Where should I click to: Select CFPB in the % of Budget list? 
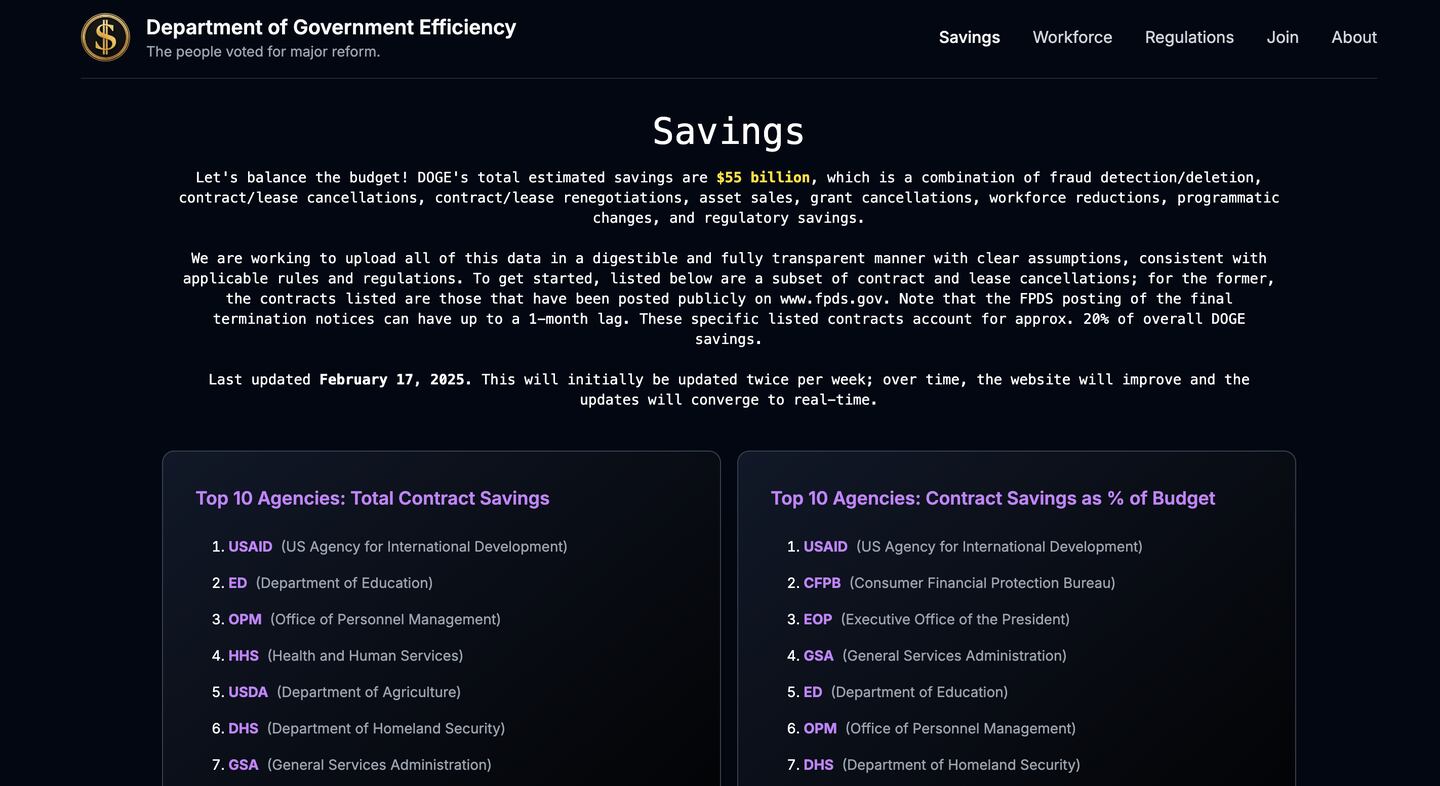[x=822, y=582]
